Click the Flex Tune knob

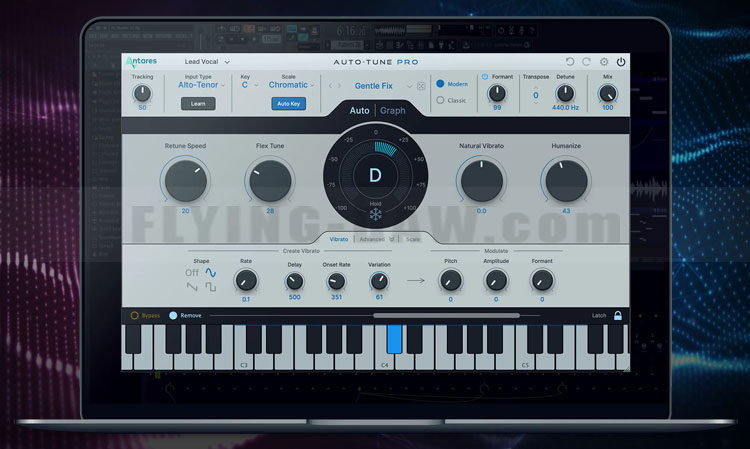click(x=270, y=181)
